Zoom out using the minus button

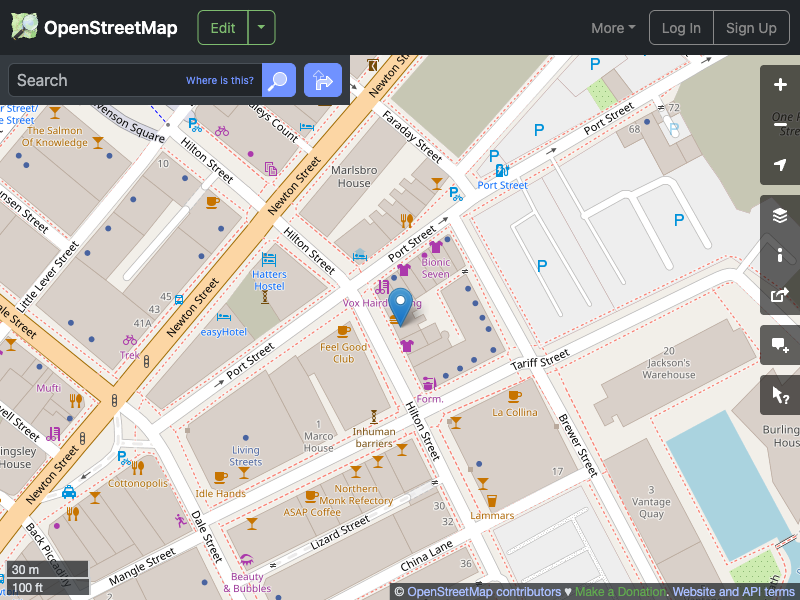click(x=779, y=125)
